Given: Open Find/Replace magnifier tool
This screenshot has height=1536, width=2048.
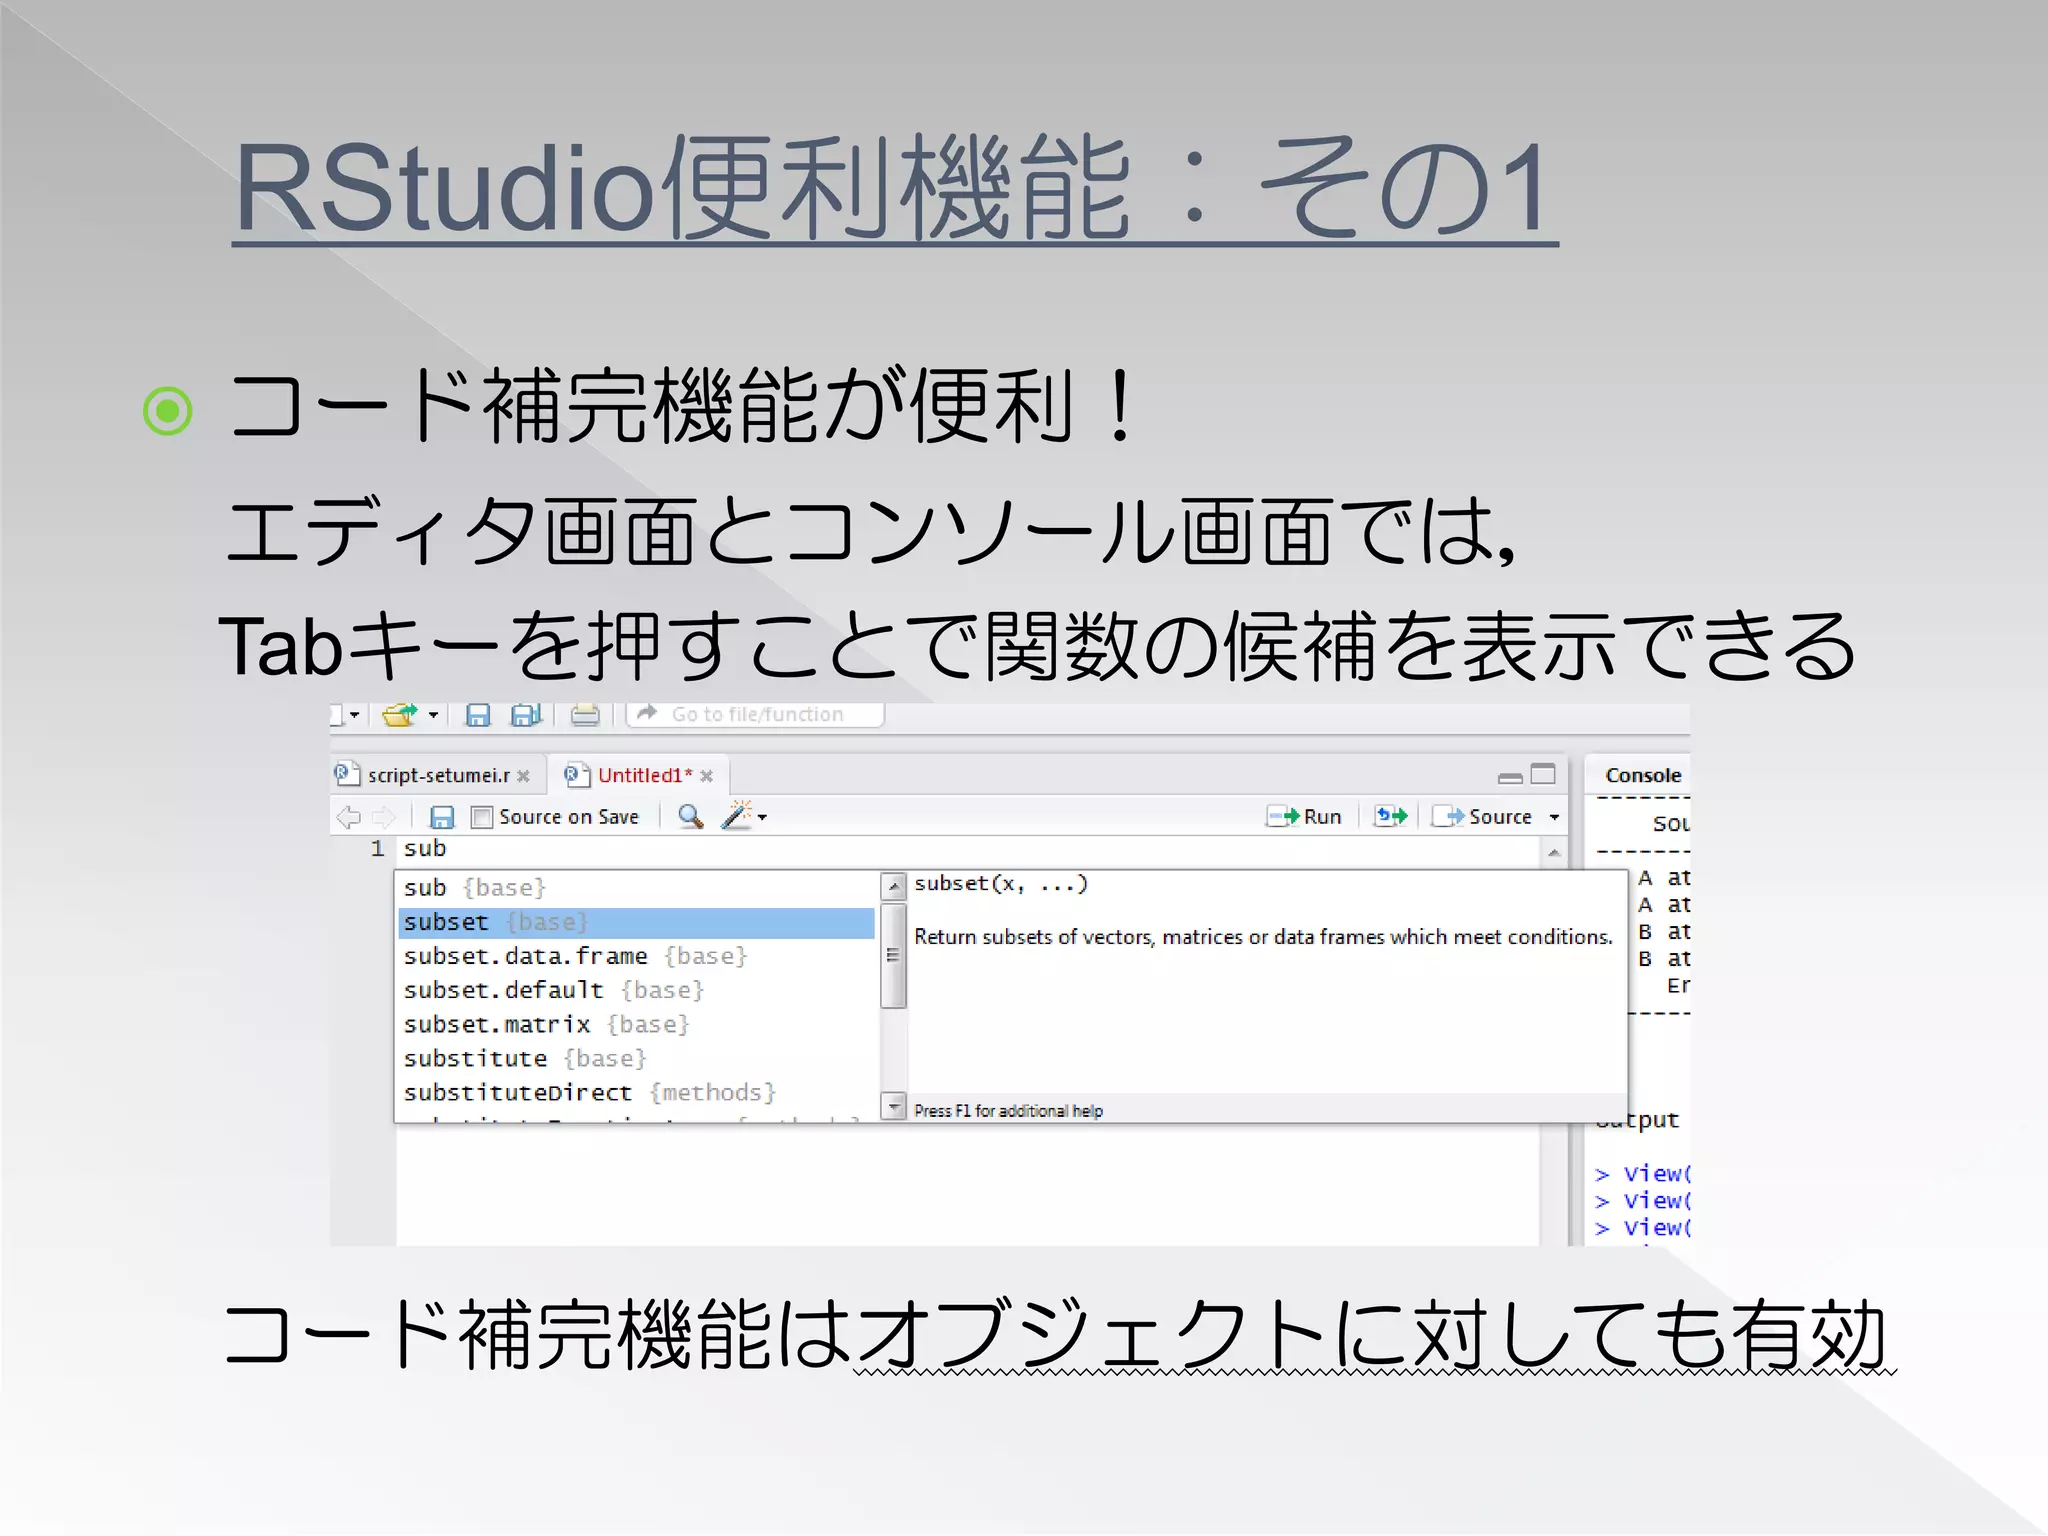Looking at the screenshot, I should (x=690, y=817).
